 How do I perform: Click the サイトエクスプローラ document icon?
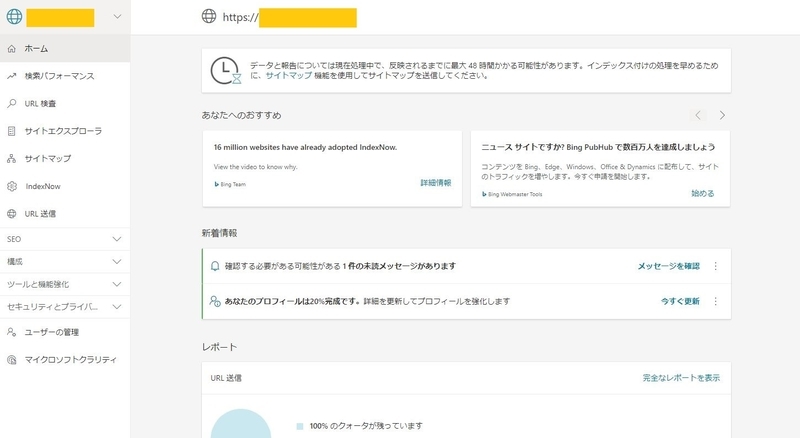click(x=12, y=131)
